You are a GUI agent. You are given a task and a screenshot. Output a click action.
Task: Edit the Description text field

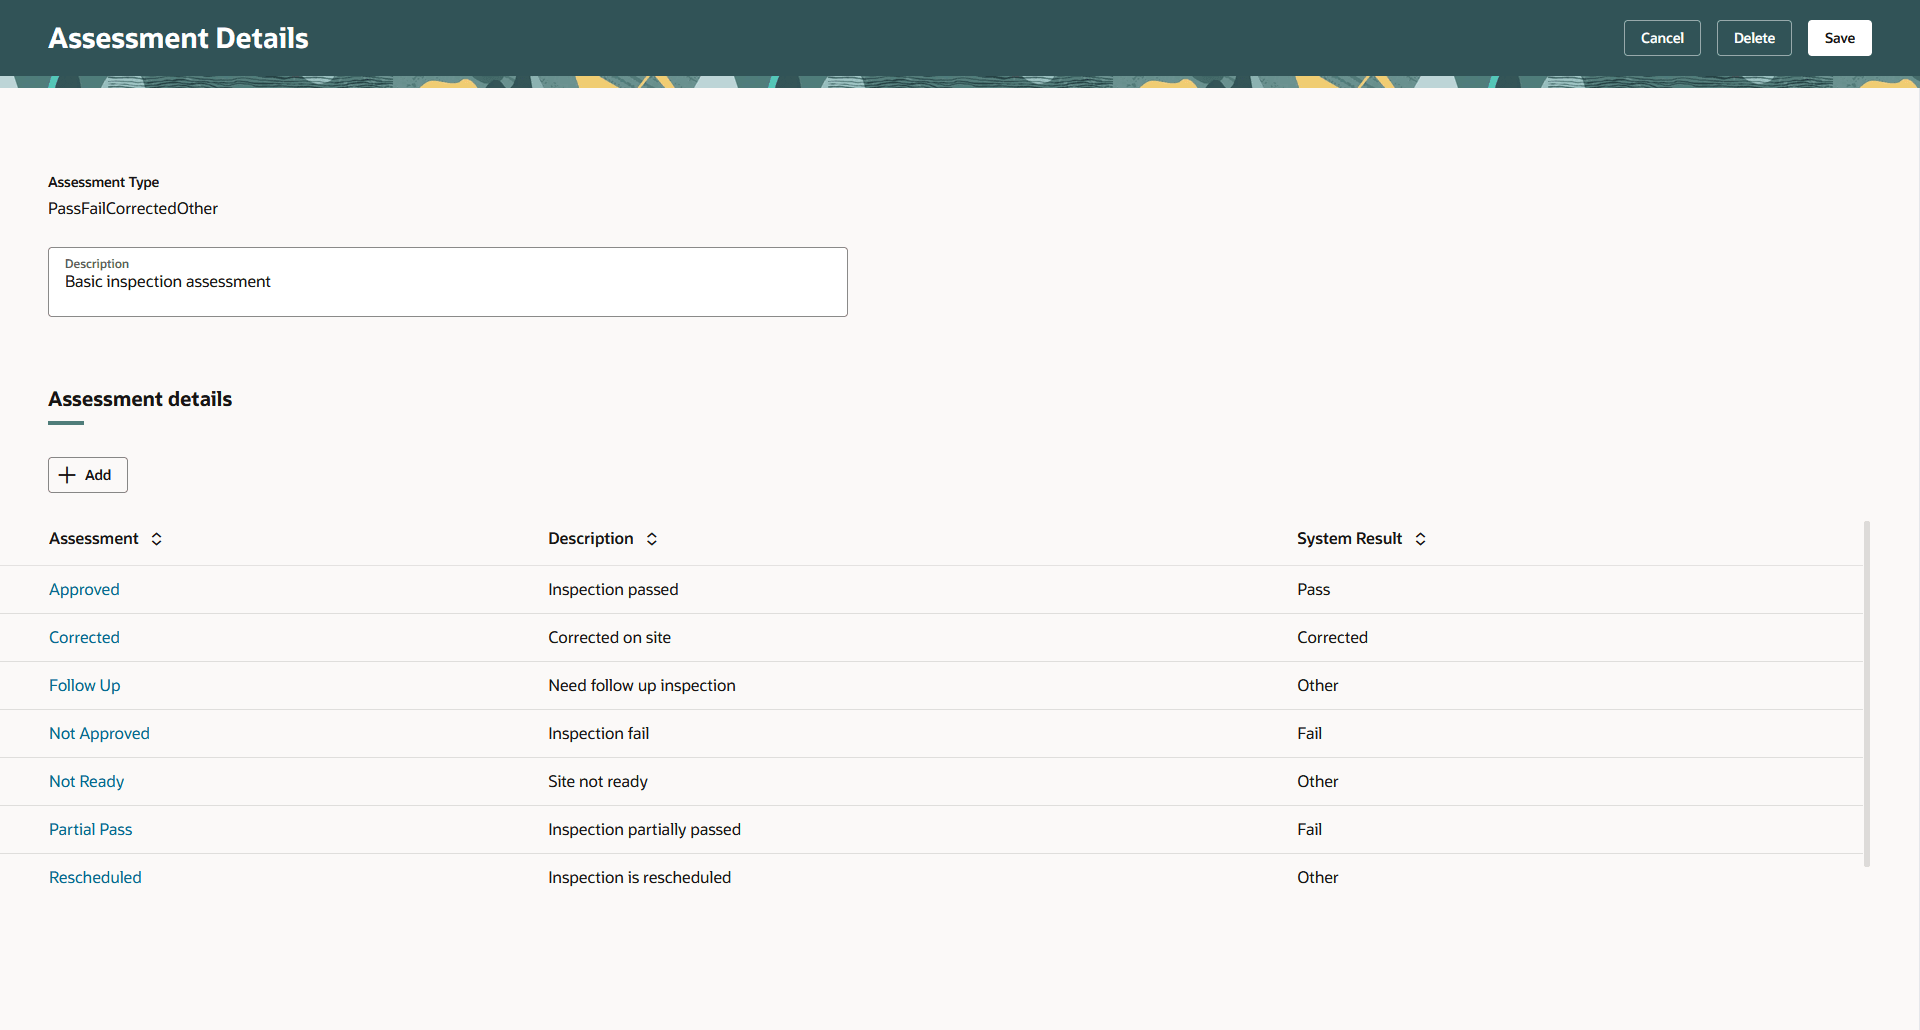448,282
